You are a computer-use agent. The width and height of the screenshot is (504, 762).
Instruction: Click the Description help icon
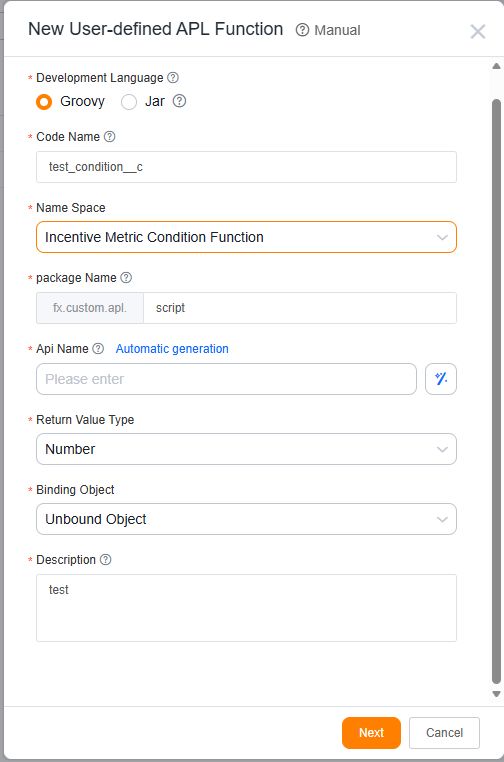click(x=105, y=559)
